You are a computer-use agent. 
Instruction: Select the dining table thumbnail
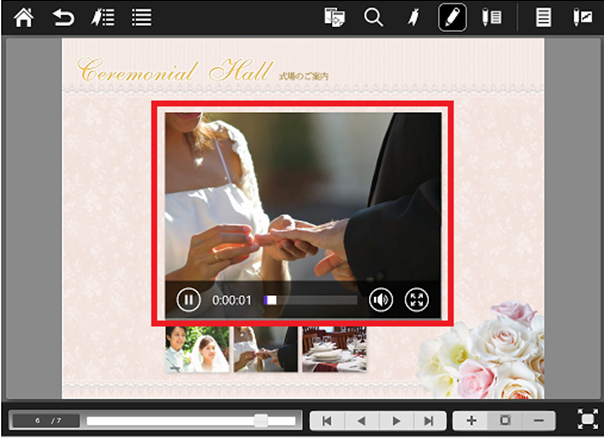(334, 349)
